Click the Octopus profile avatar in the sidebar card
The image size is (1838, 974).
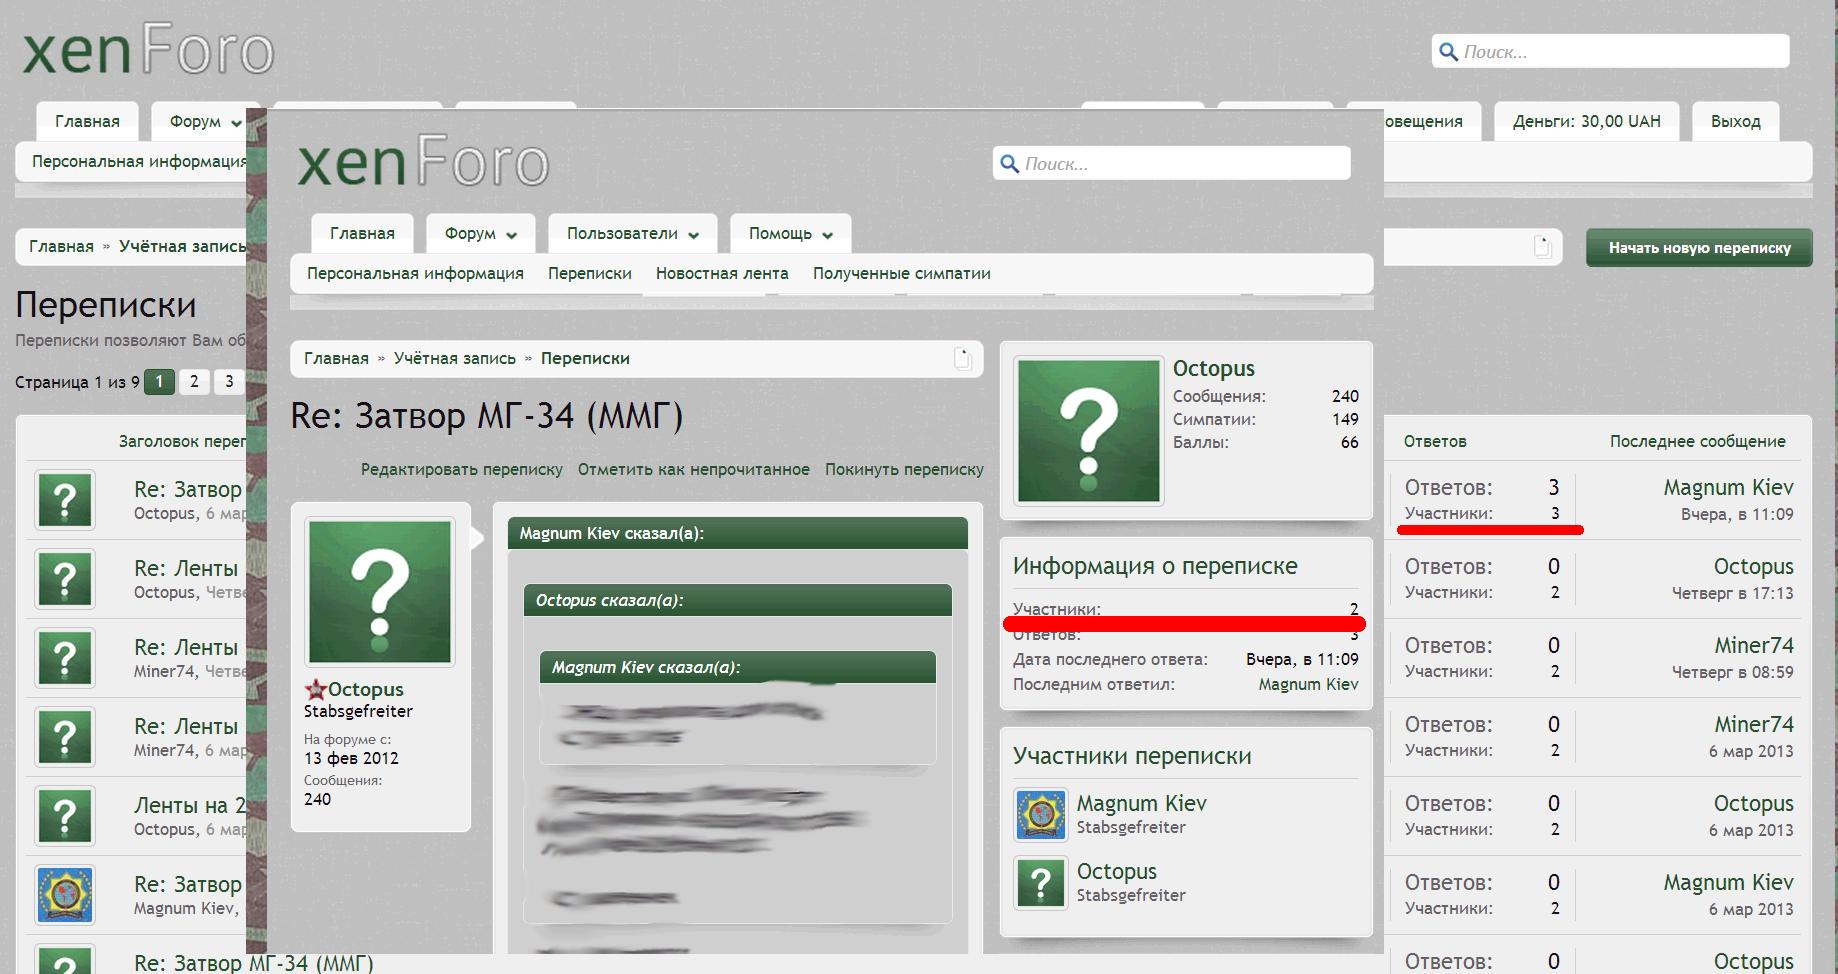[x=1088, y=431]
